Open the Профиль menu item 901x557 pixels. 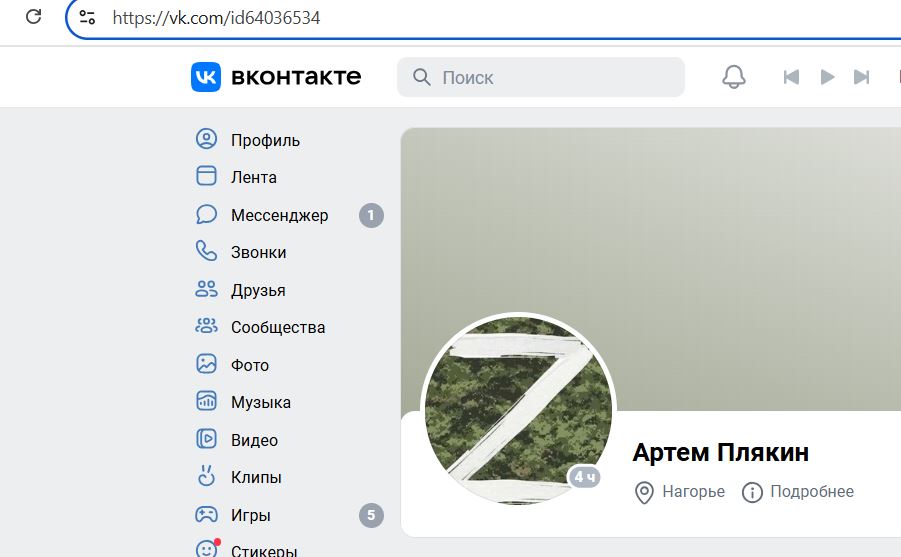point(265,140)
